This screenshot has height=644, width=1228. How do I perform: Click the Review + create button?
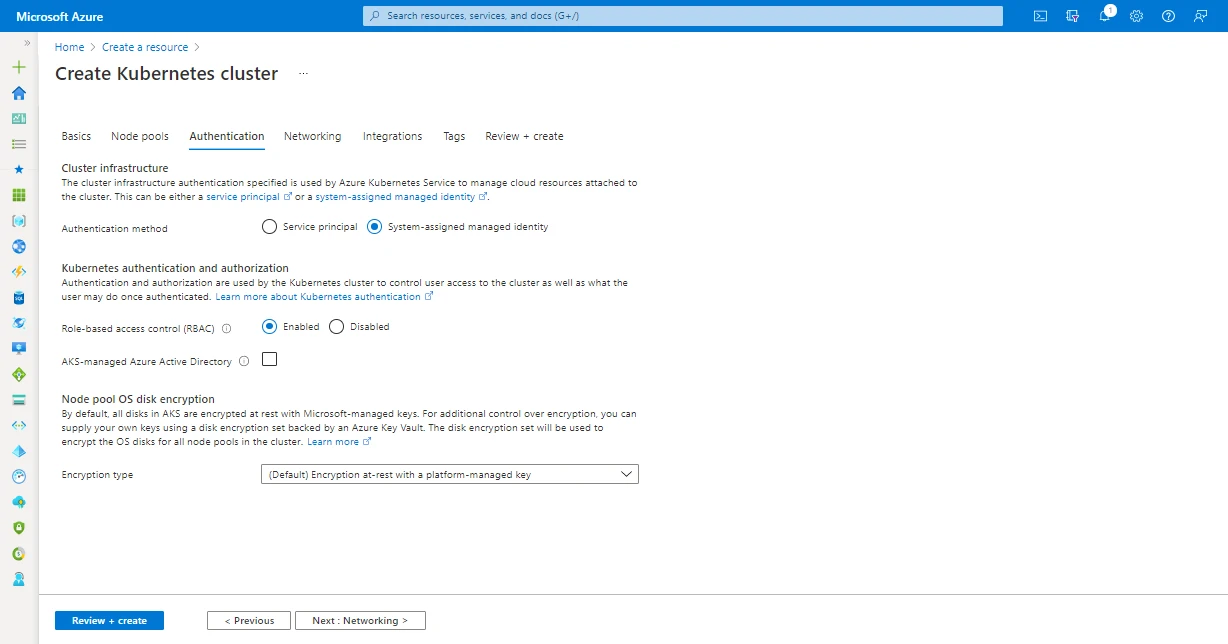tap(109, 620)
